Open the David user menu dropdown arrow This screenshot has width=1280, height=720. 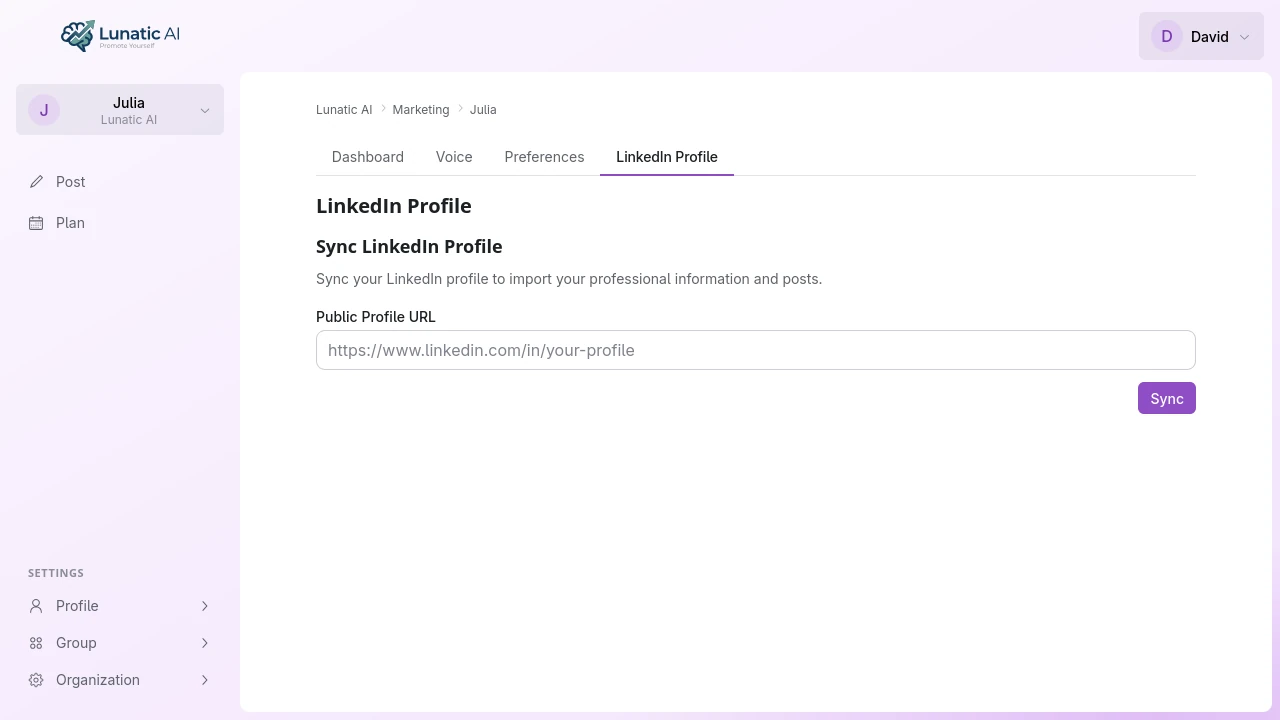[1244, 37]
